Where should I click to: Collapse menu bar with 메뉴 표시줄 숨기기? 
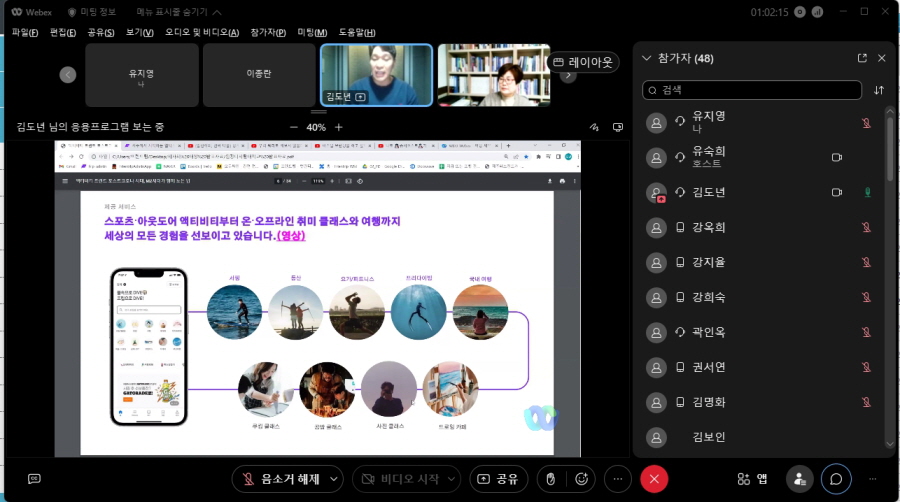pyautogui.click(x=179, y=12)
